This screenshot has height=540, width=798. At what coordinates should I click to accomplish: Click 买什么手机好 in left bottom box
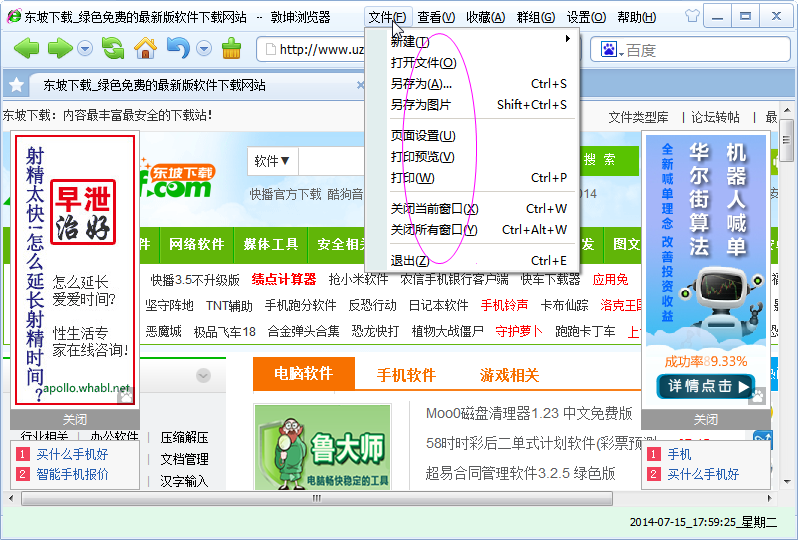click(x=72, y=454)
